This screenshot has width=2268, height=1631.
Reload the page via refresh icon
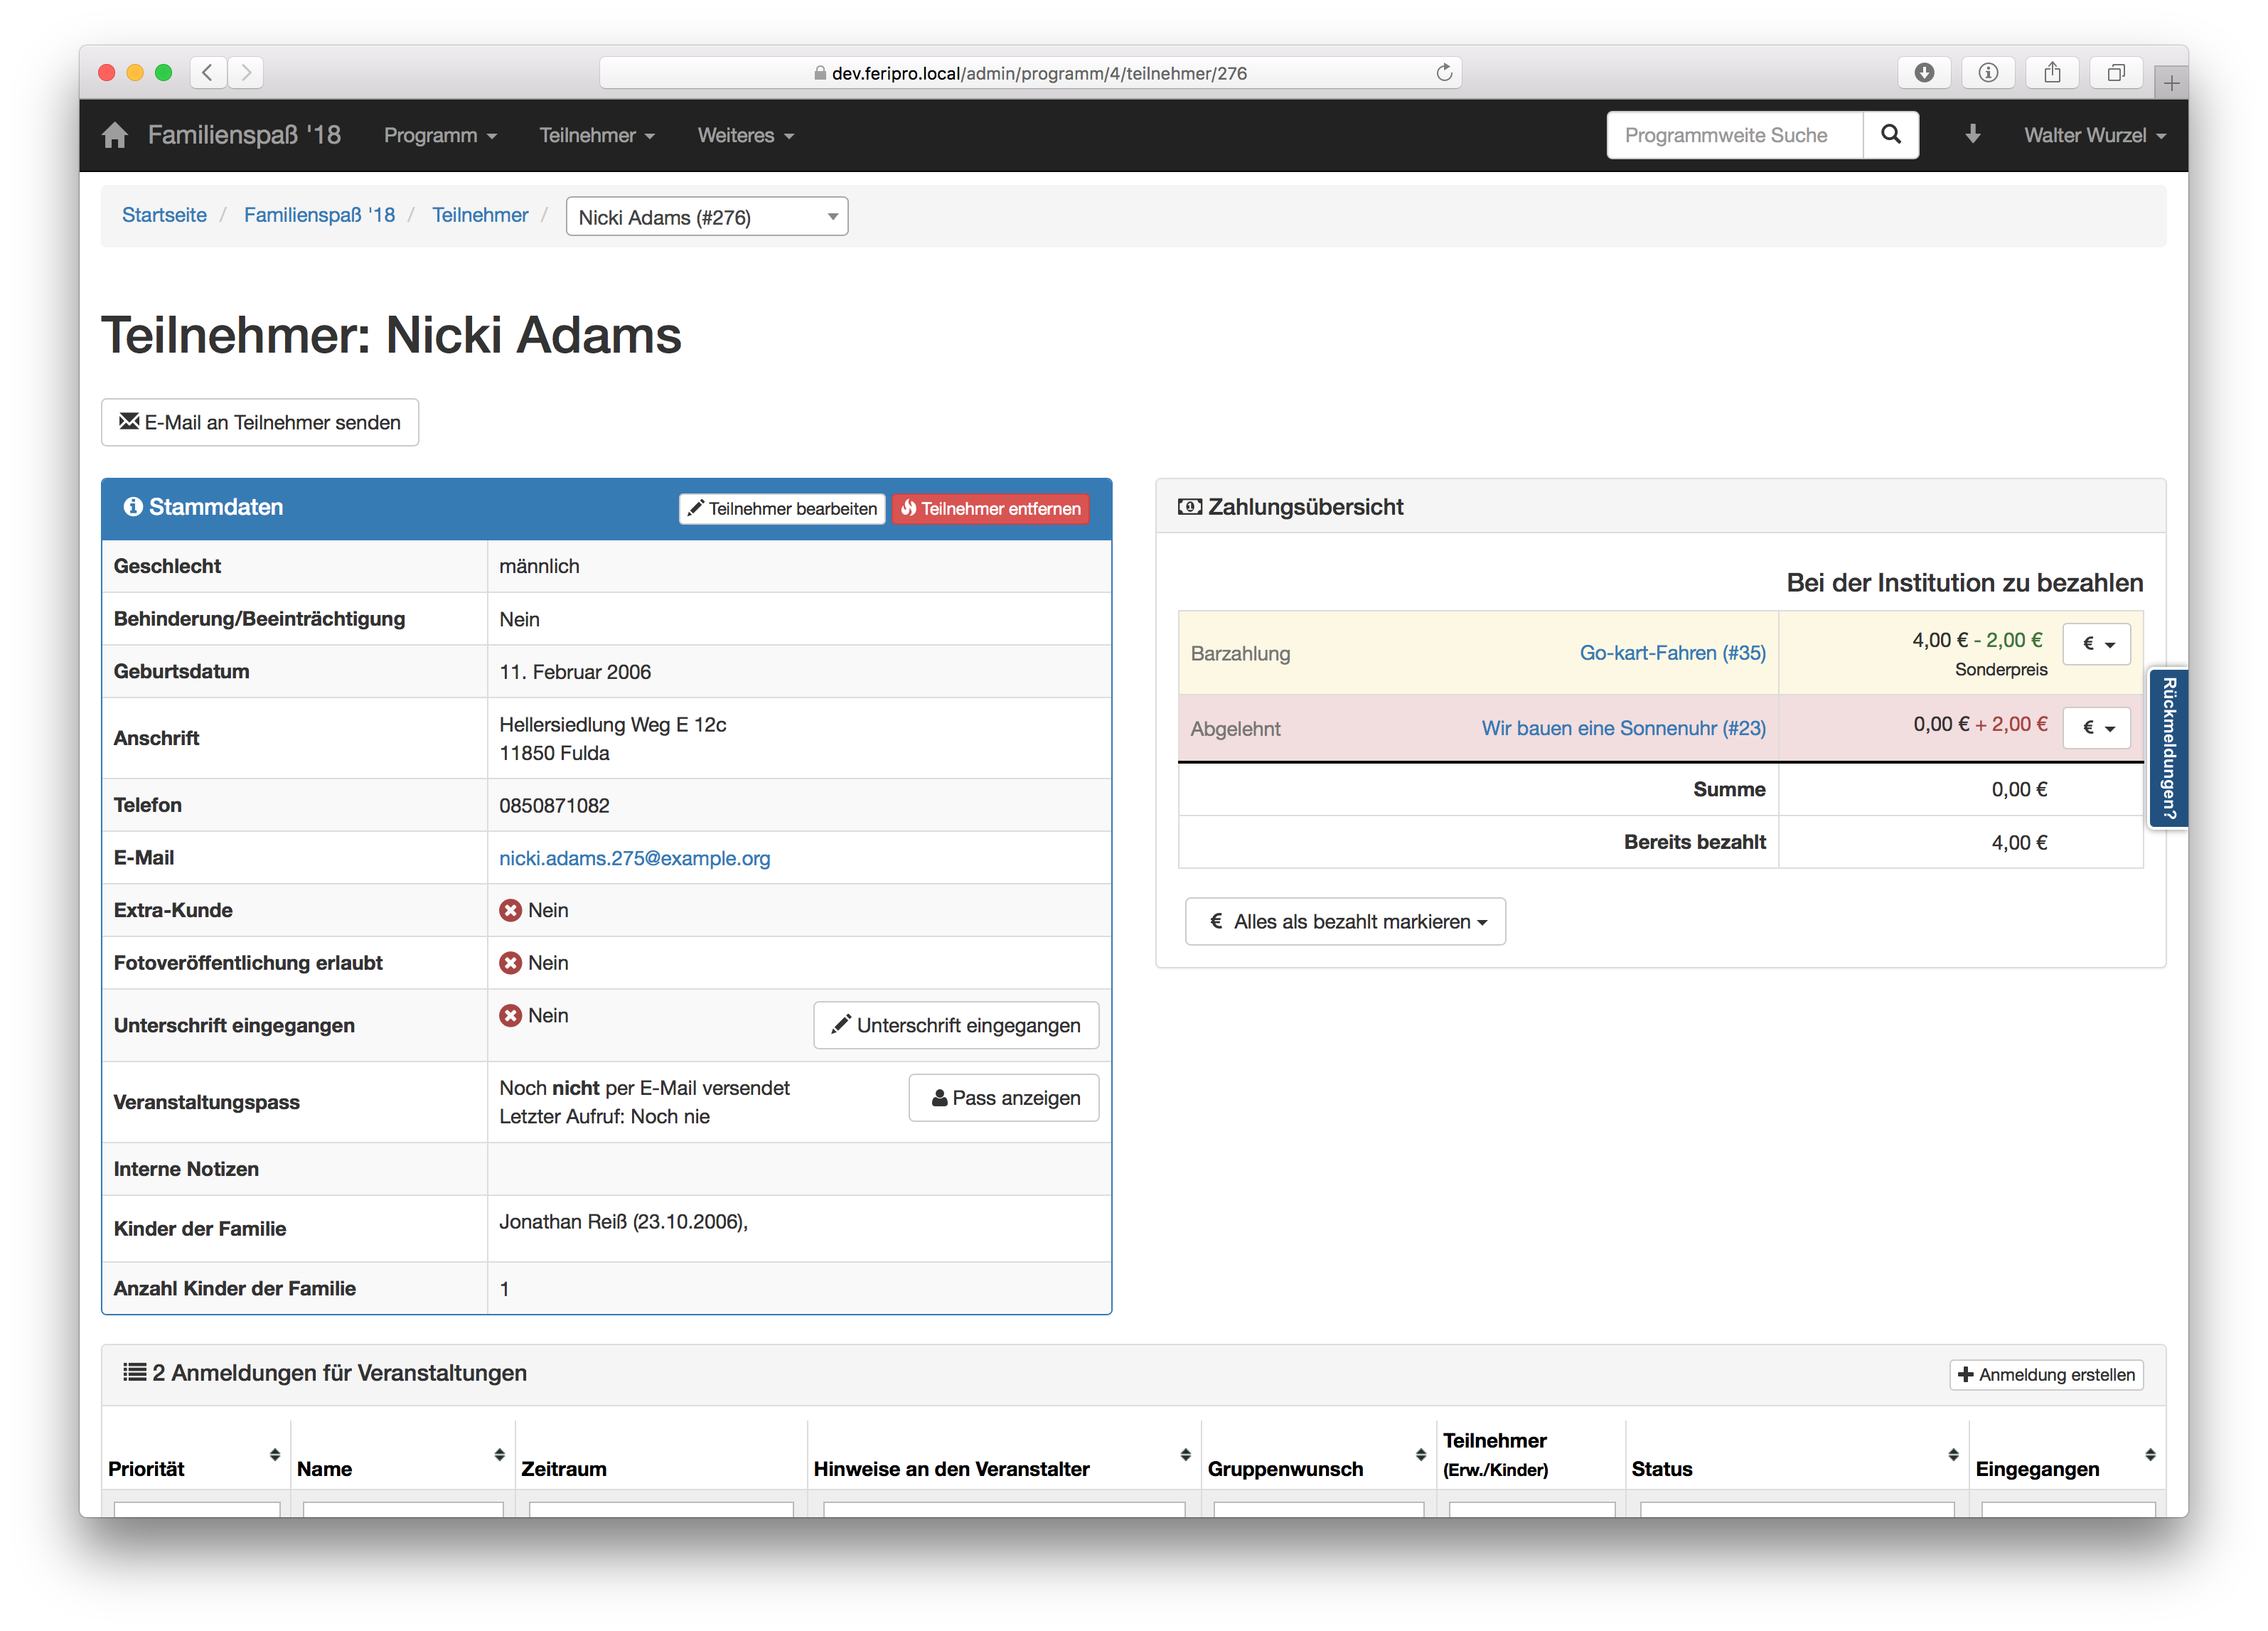(1444, 73)
